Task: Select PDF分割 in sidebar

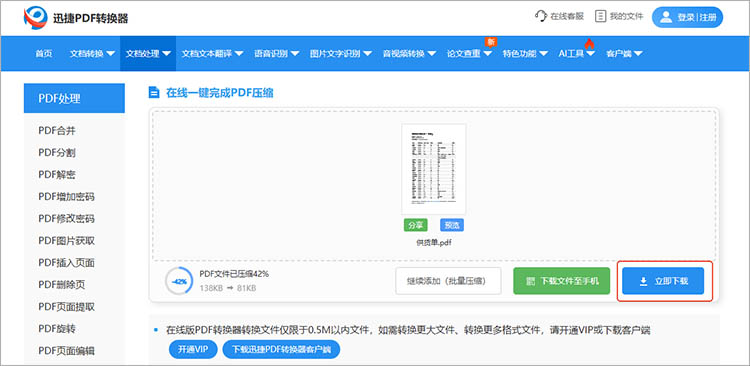Action: 57,153
